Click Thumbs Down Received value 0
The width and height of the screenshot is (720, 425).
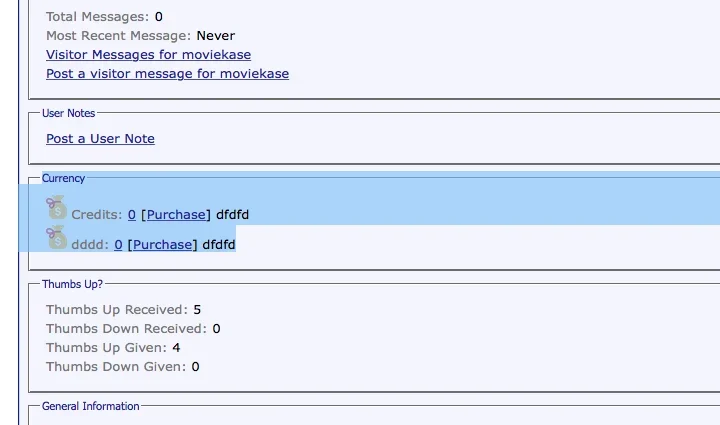pos(216,329)
